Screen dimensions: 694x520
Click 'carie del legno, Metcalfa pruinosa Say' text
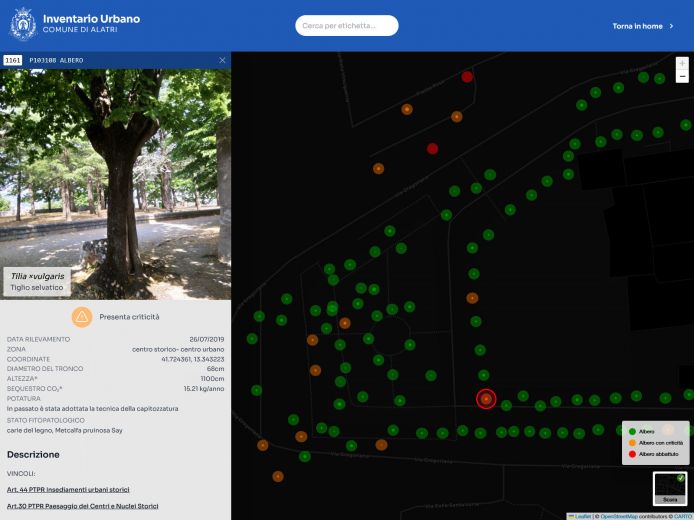pos(65,430)
